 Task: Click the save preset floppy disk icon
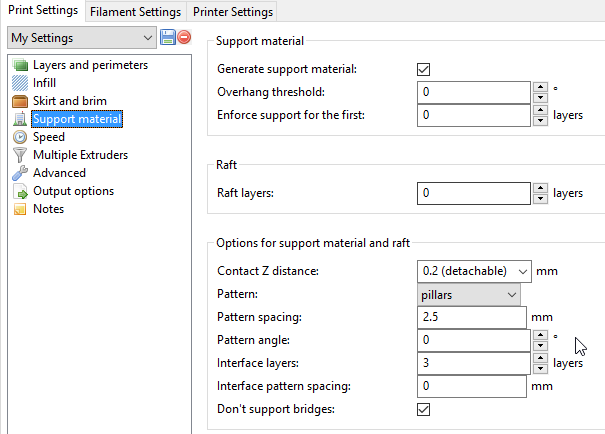click(167, 38)
